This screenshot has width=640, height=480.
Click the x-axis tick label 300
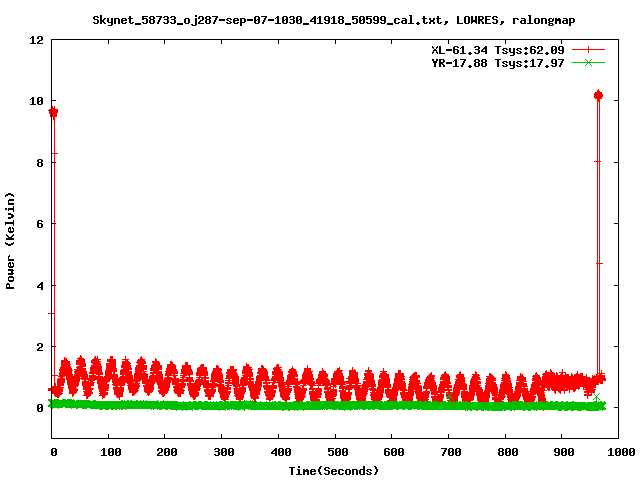tap(224, 452)
